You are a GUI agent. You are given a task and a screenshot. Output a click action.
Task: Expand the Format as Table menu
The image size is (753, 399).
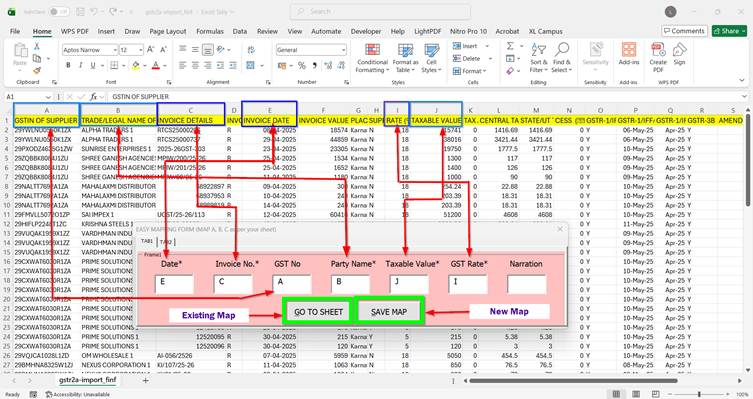405,58
